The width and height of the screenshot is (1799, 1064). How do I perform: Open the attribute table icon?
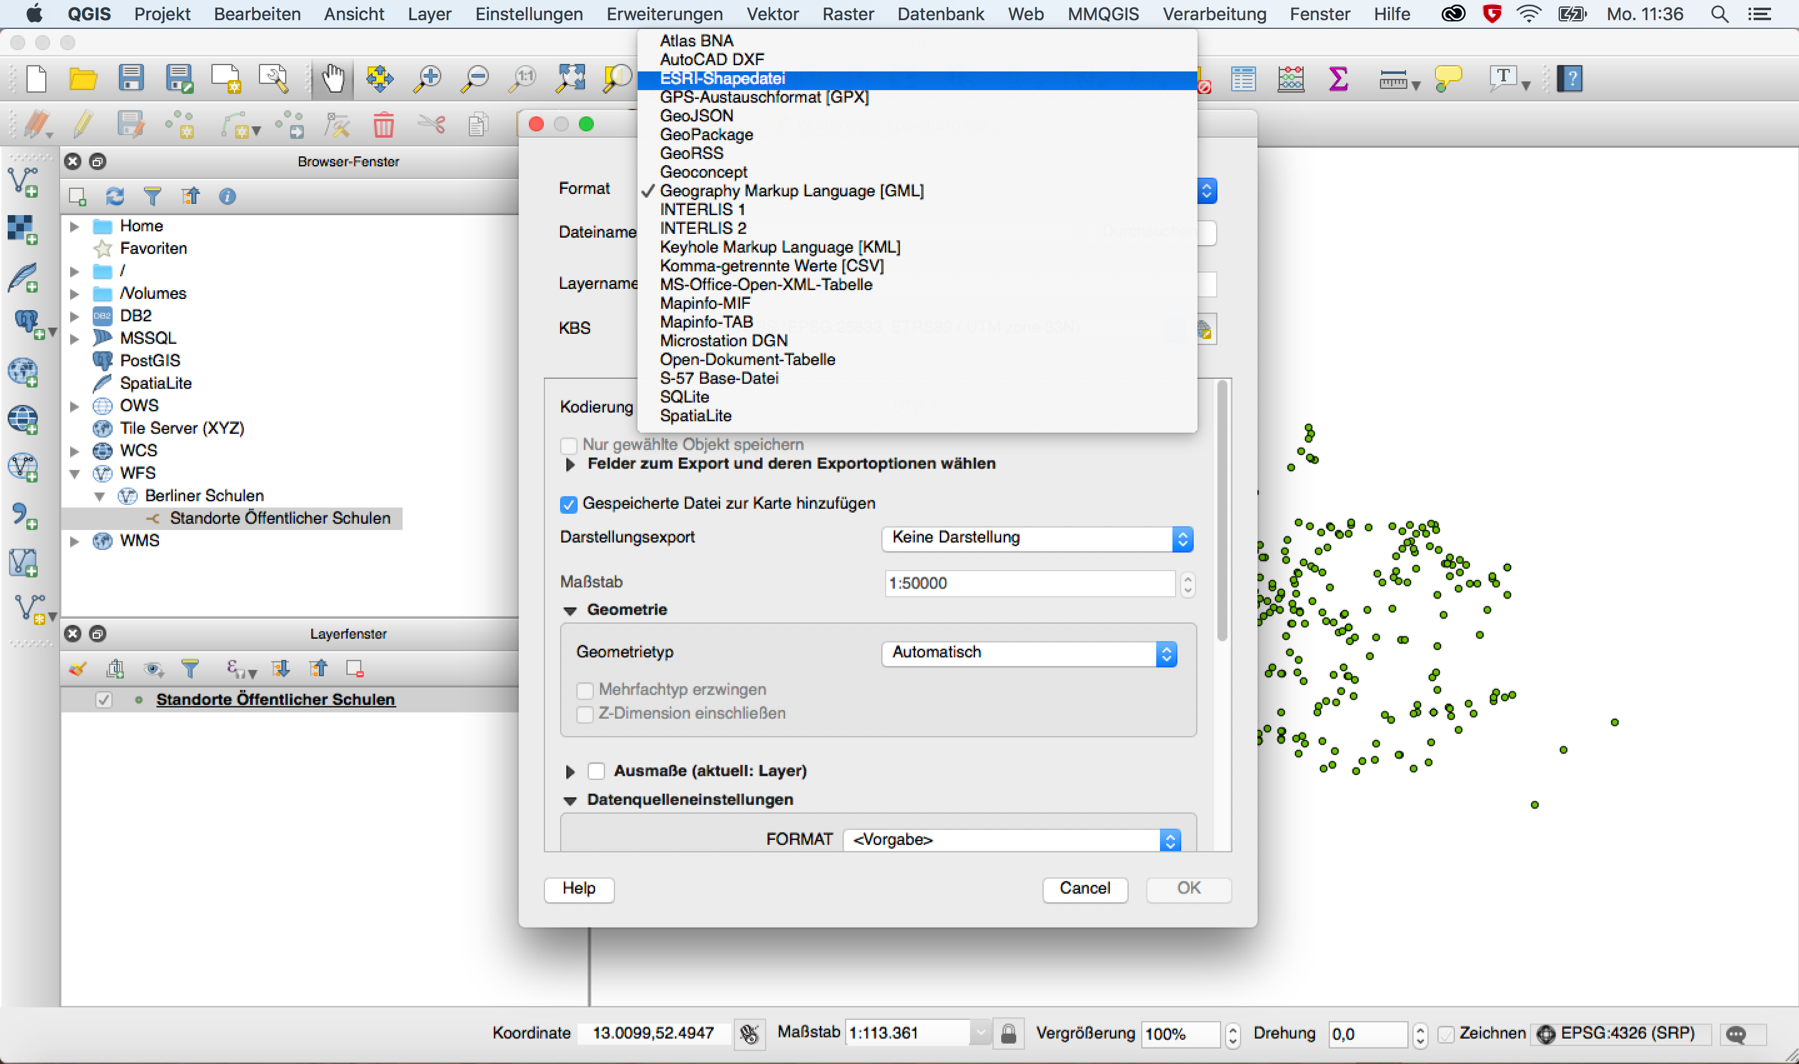1243,79
